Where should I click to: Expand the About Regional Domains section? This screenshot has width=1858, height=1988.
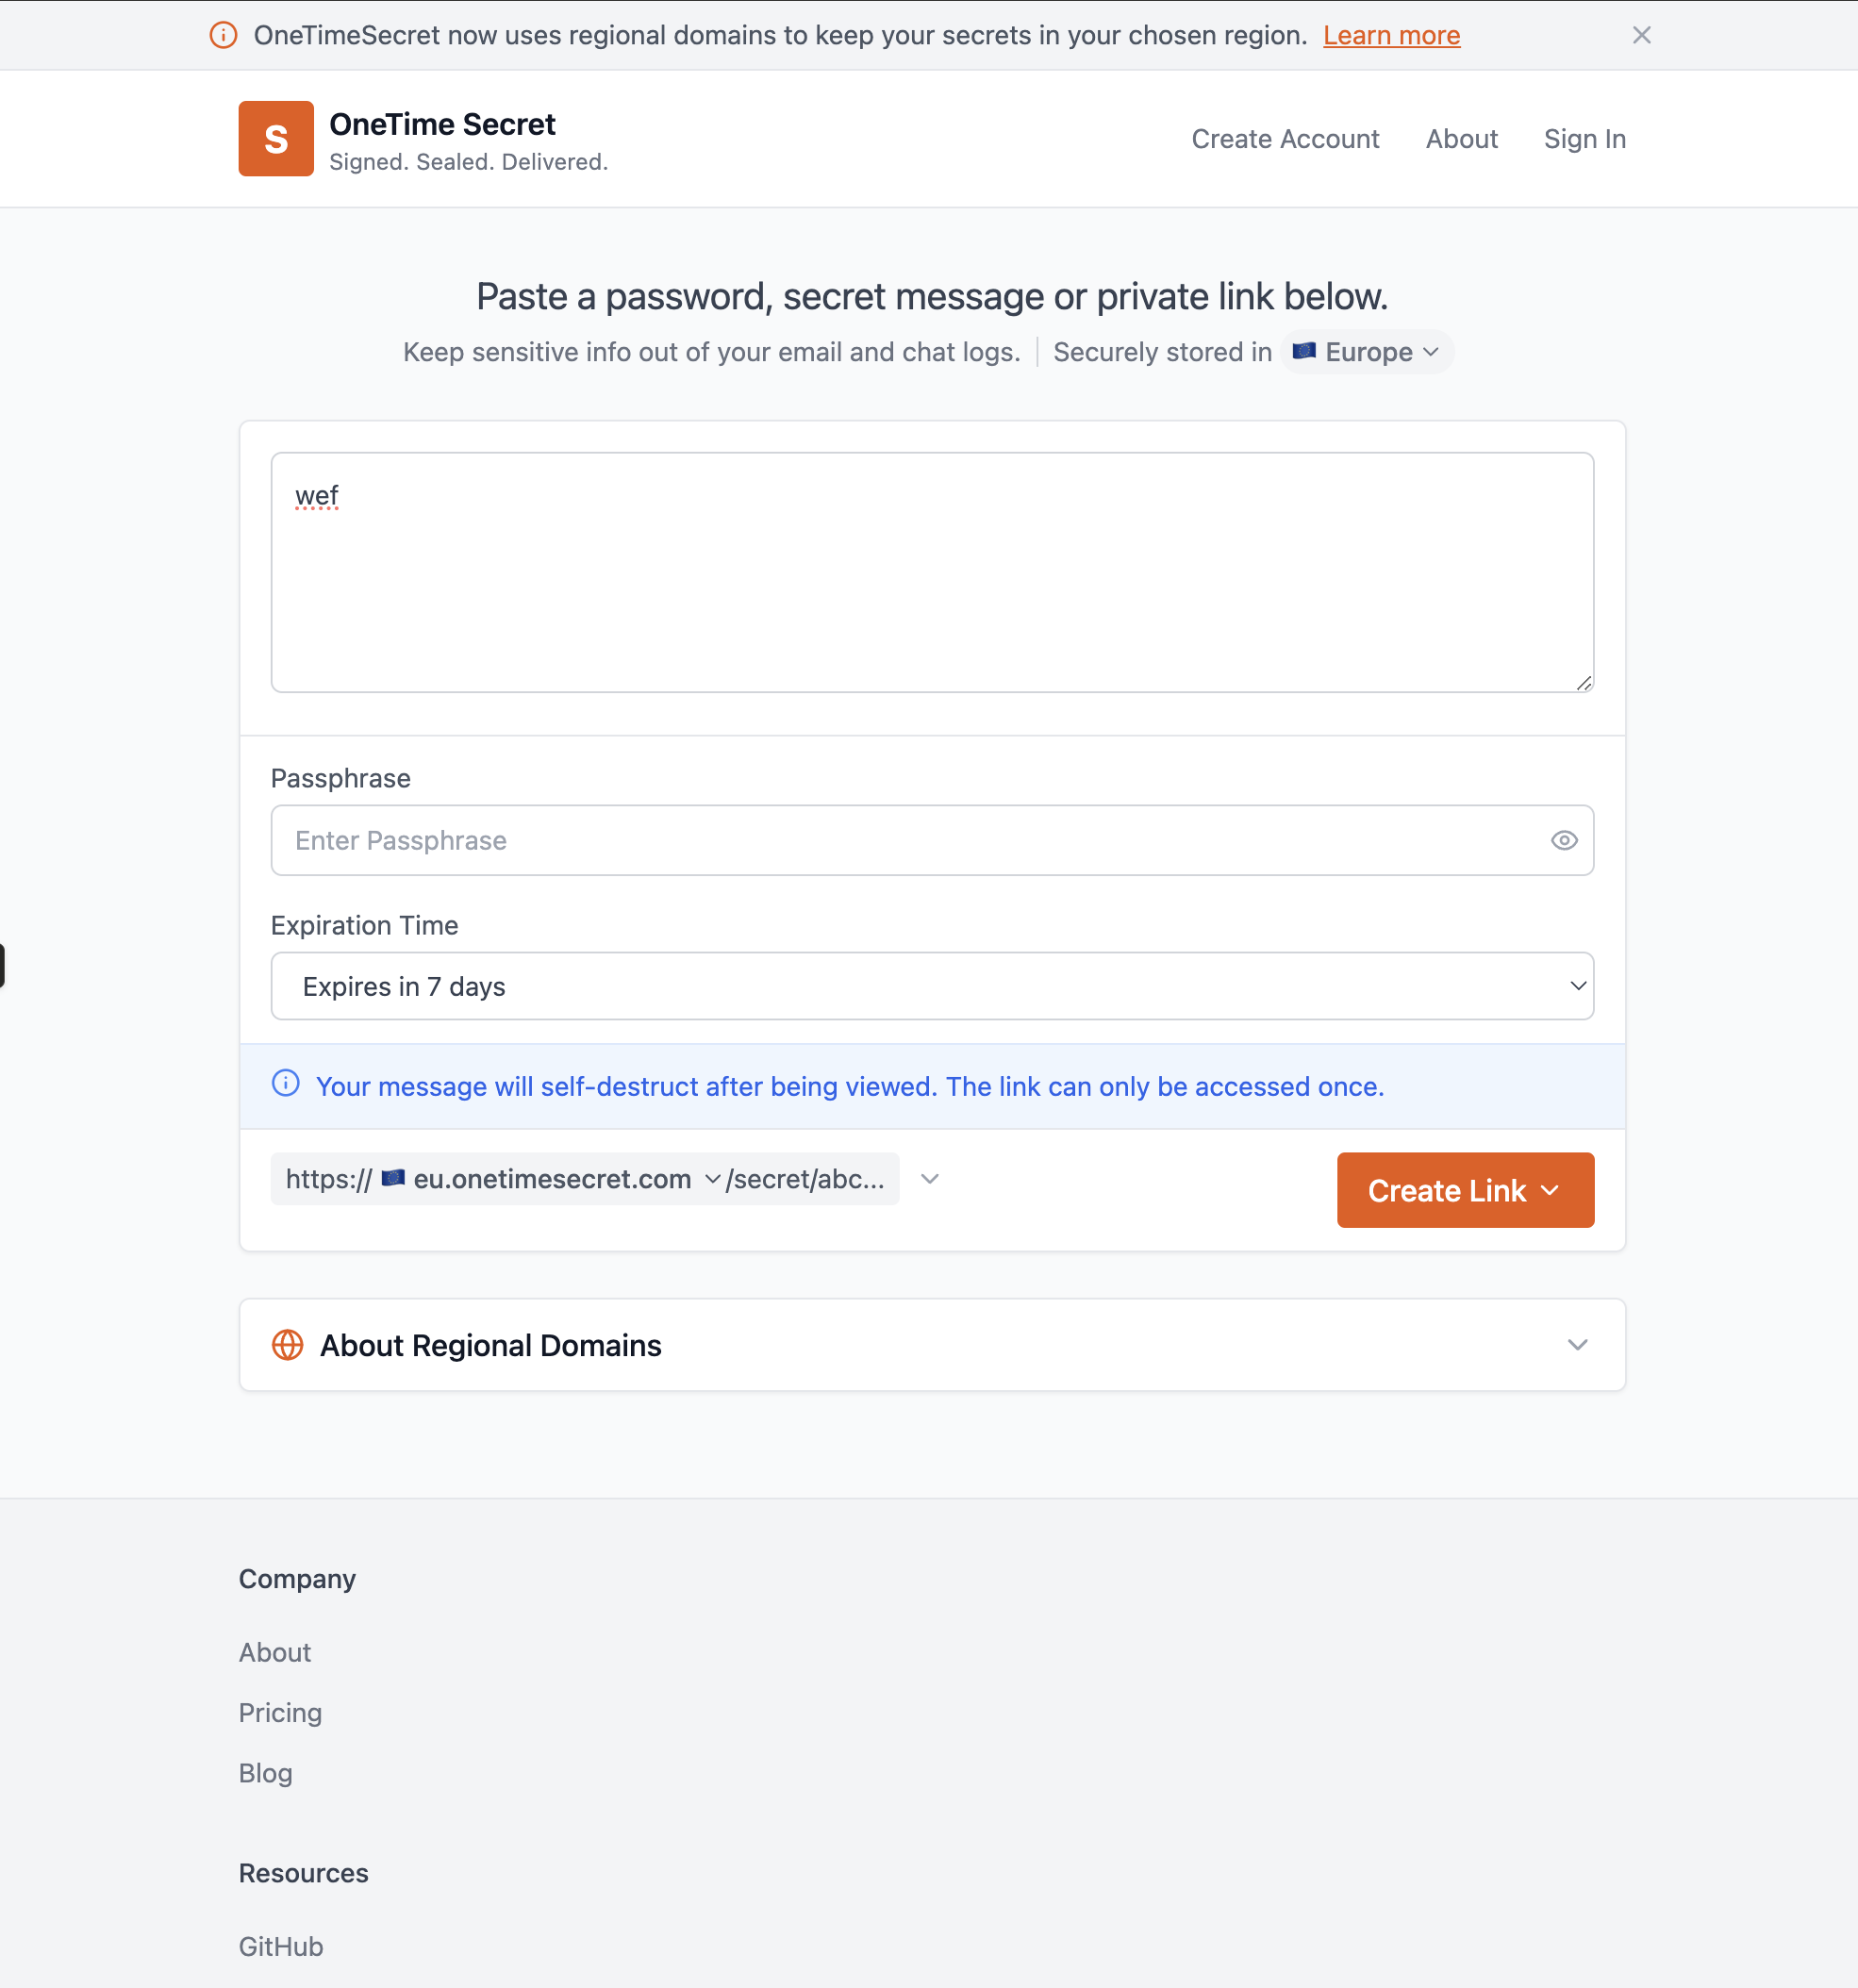(1577, 1345)
